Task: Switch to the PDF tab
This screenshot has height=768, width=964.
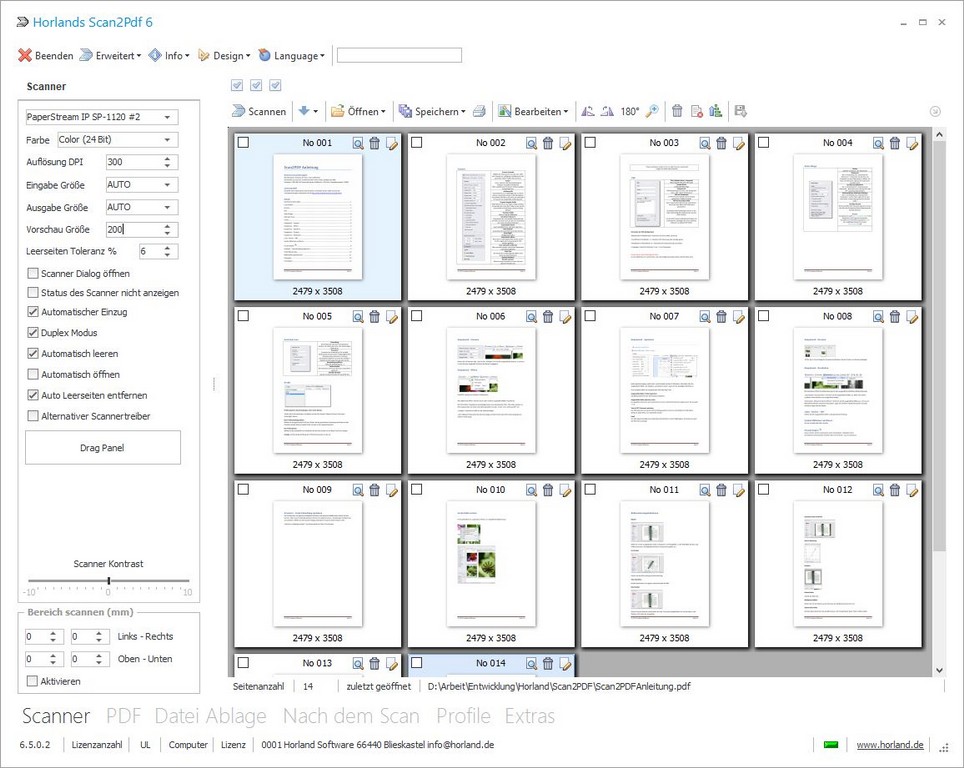Action: (123, 716)
